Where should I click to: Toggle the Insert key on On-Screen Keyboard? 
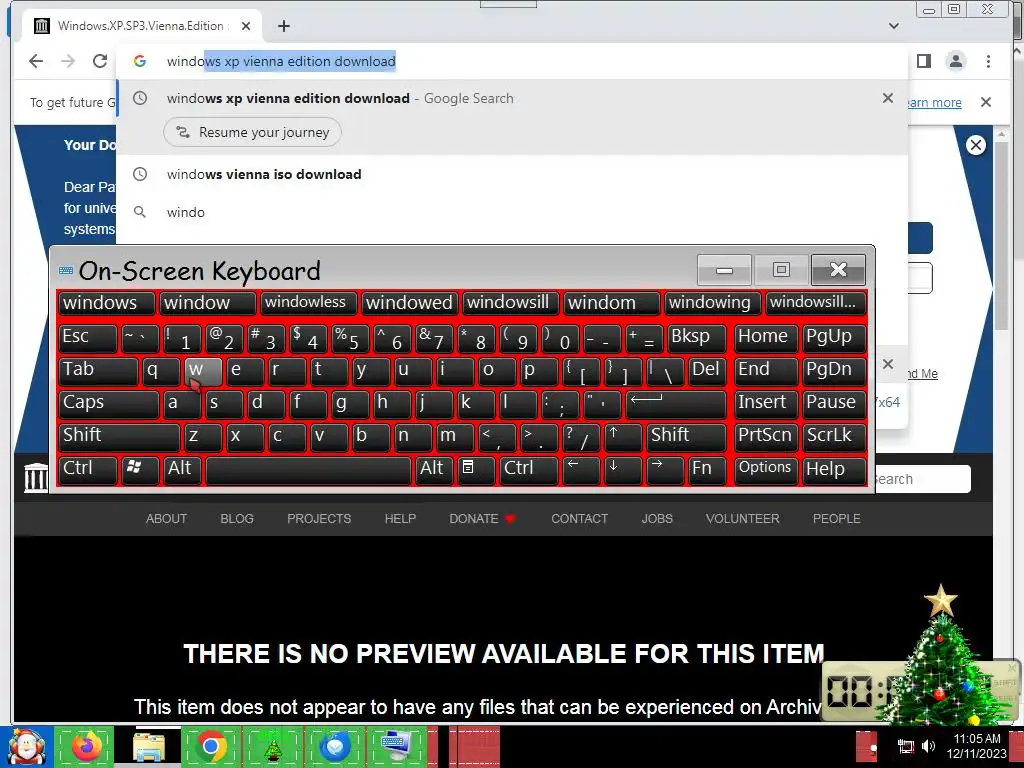(765, 404)
